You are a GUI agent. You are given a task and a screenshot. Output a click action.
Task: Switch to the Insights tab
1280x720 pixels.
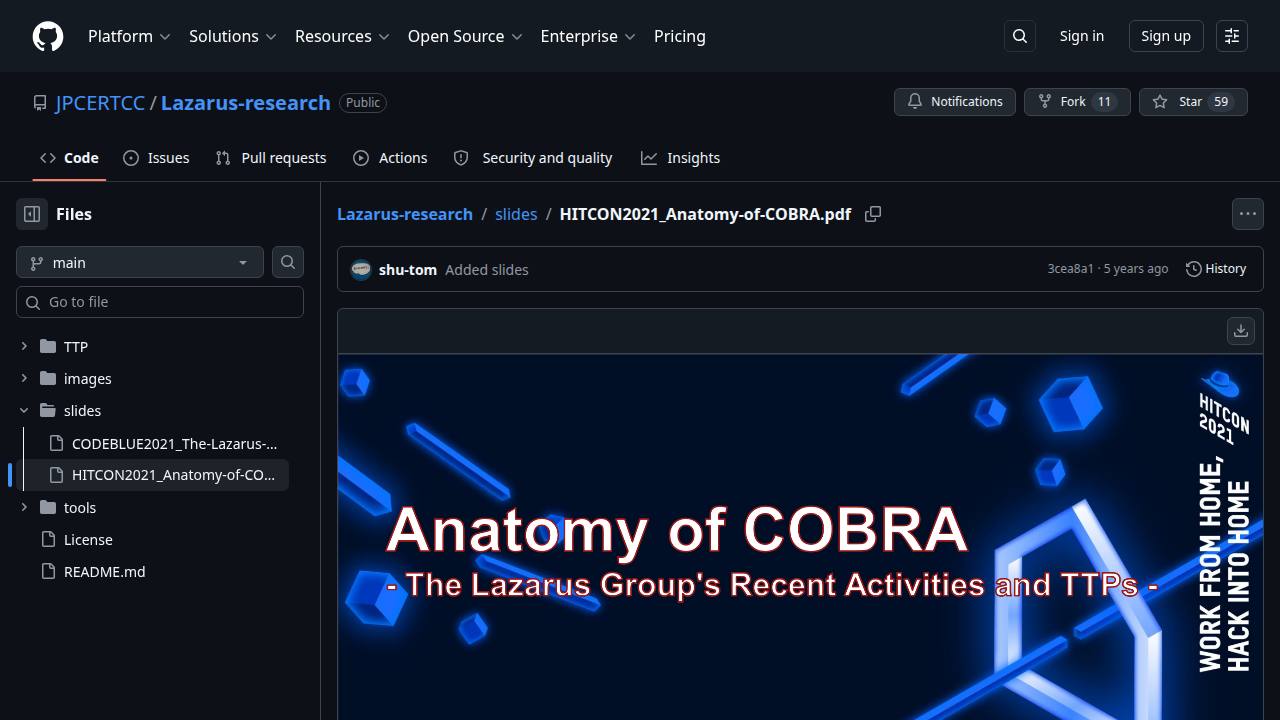tap(681, 158)
